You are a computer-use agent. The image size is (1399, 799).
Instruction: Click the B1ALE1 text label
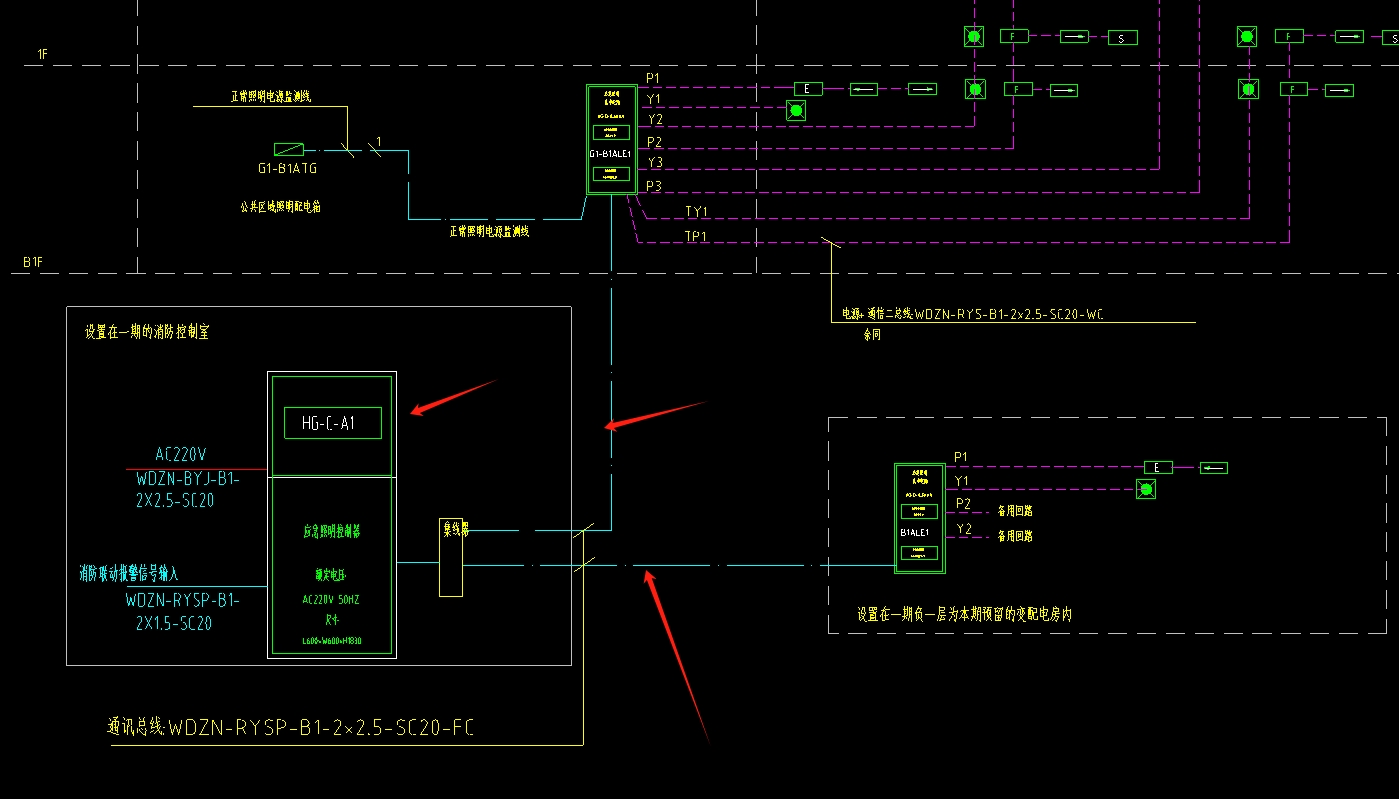click(915, 533)
